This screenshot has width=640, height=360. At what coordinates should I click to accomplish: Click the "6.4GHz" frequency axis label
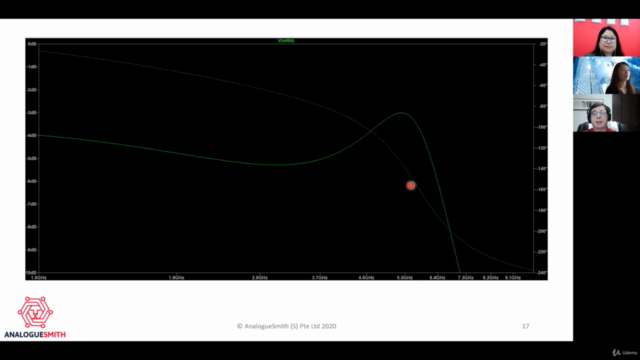pyautogui.click(x=437, y=278)
